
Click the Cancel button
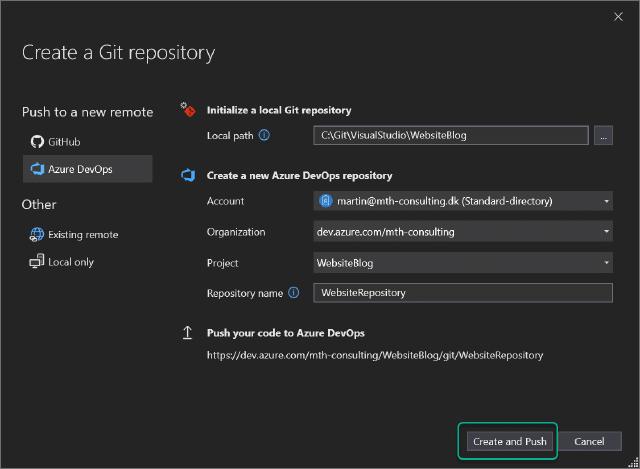point(589,441)
